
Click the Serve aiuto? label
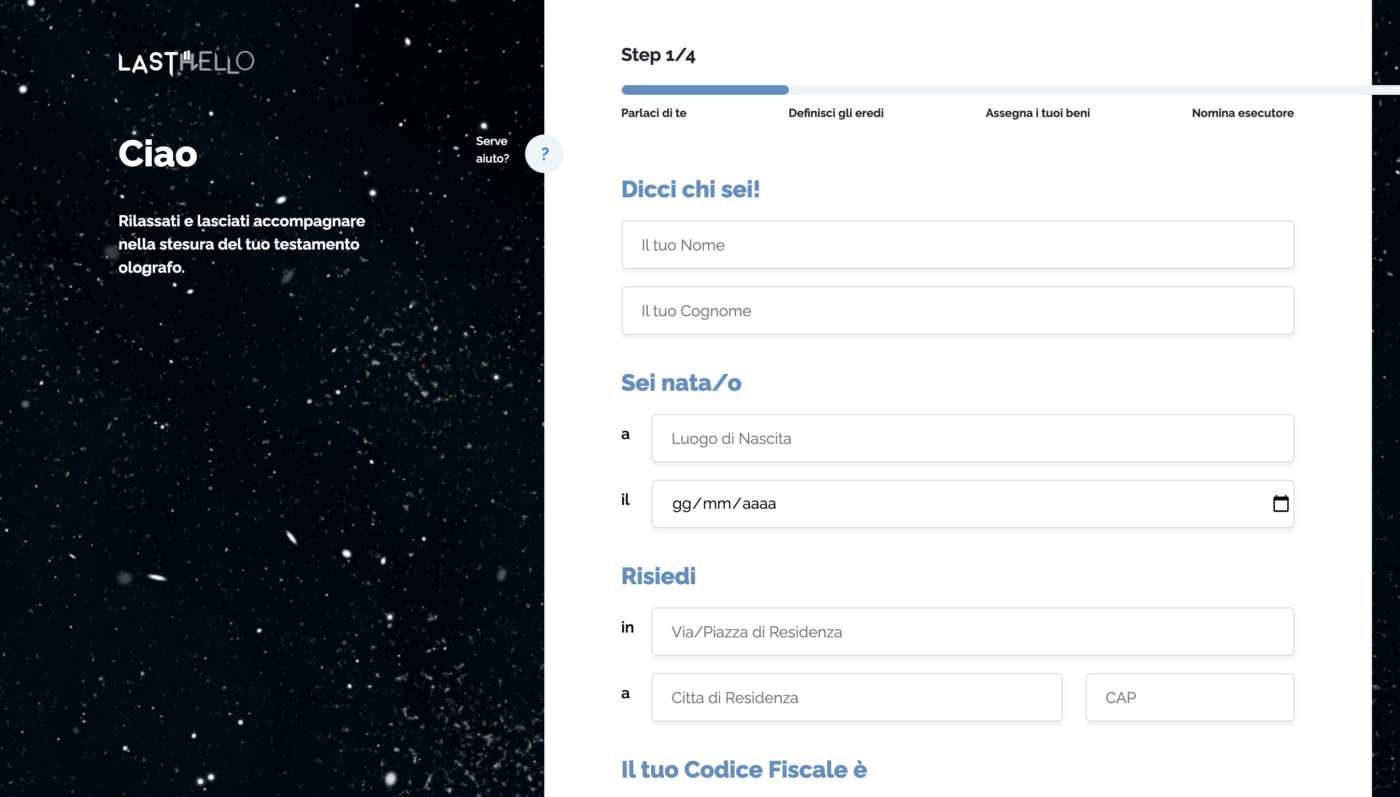492,150
